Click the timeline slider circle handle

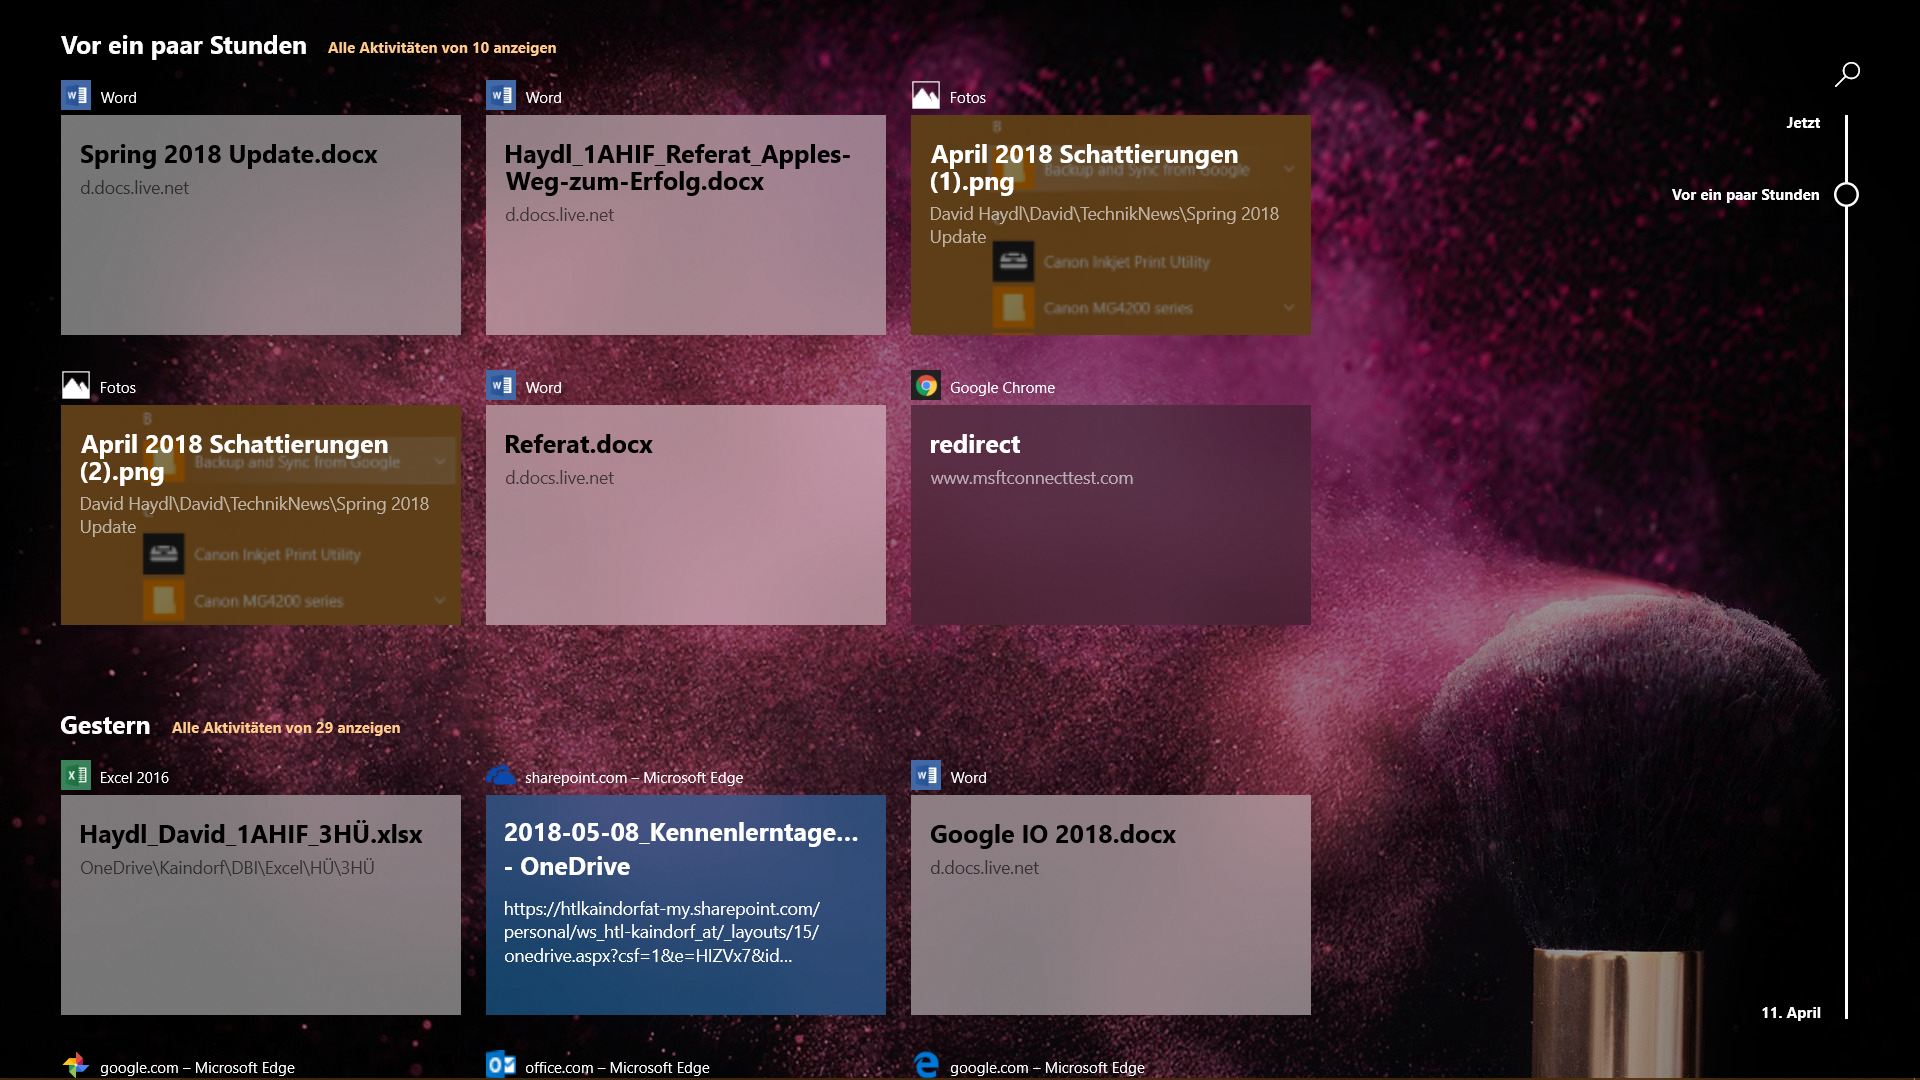point(1847,195)
